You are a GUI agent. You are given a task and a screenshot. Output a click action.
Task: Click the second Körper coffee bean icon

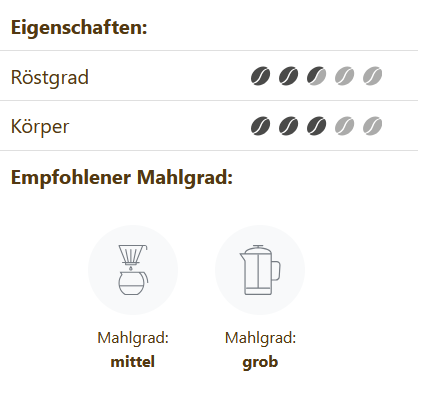point(288,126)
